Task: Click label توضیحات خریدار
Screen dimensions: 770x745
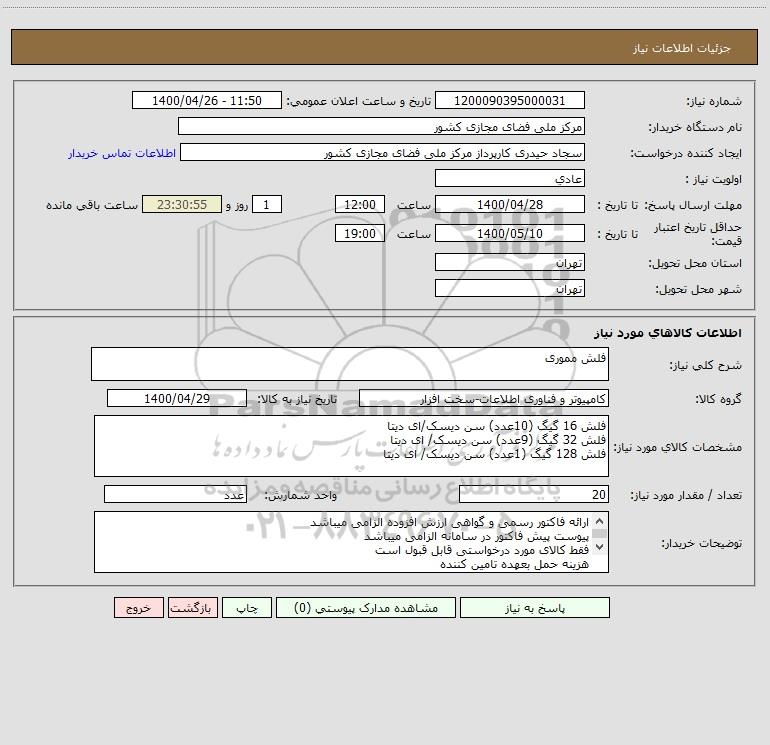Action: pyautogui.click(x=701, y=543)
